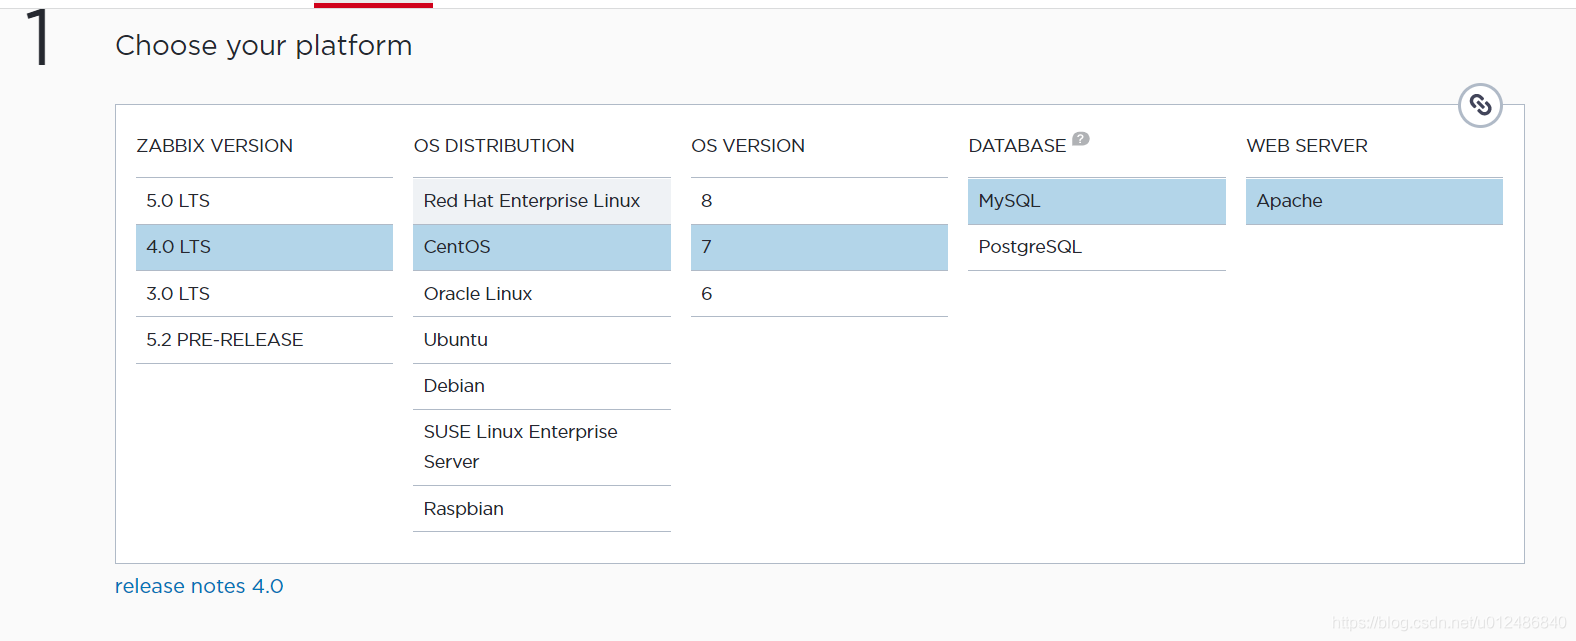Choose PostgreSQL as the database
1576x641 pixels.
[1097, 247]
